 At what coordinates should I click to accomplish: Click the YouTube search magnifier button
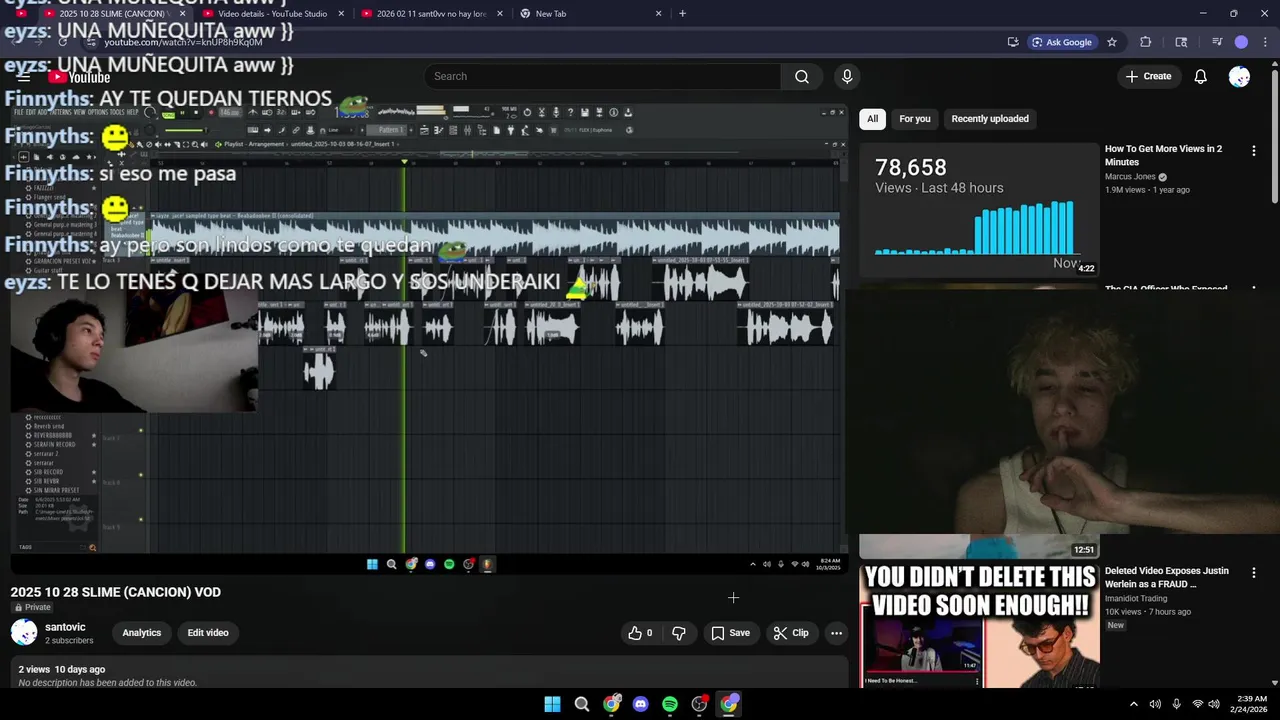tap(802, 76)
